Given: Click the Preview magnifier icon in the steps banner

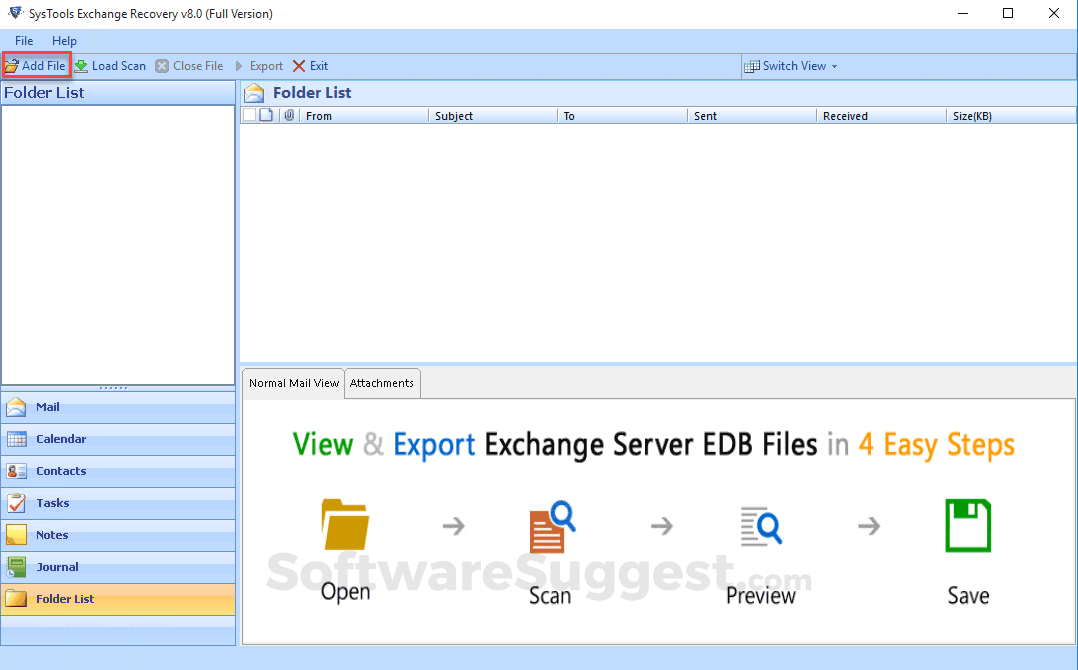Looking at the screenshot, I should click(x=761, y=526).
